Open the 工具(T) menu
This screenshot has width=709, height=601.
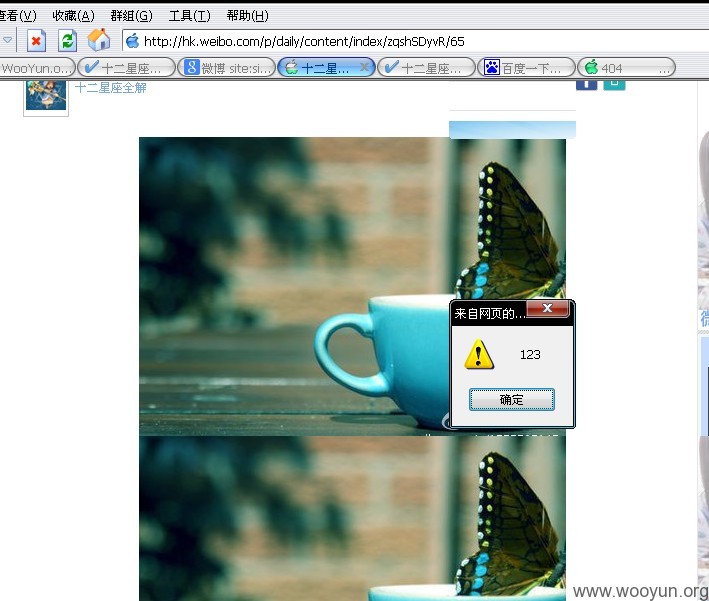point(189,16)
